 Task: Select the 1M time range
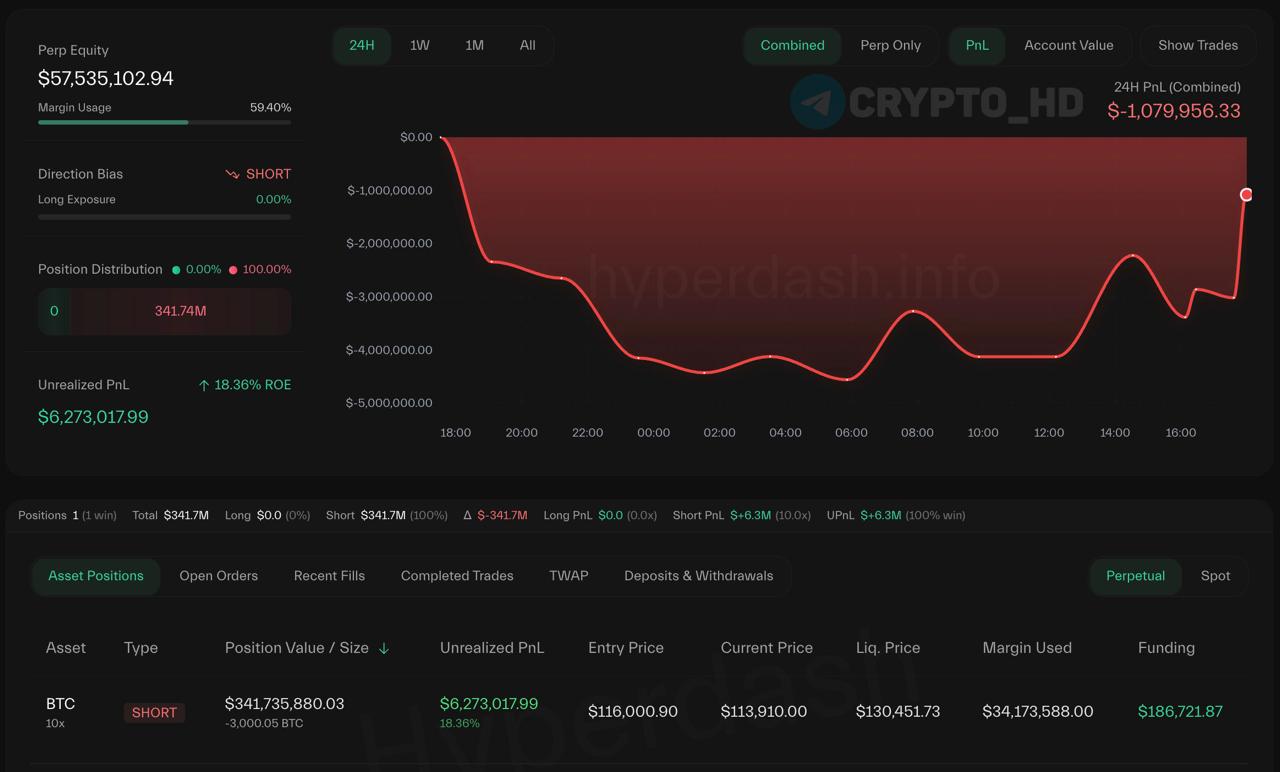pyautogui.click(x=474, y=45)
